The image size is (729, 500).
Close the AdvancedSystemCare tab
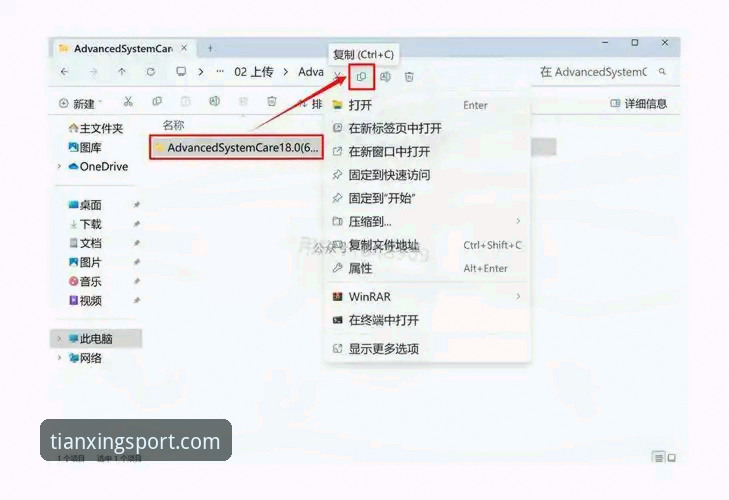(184, 48)
